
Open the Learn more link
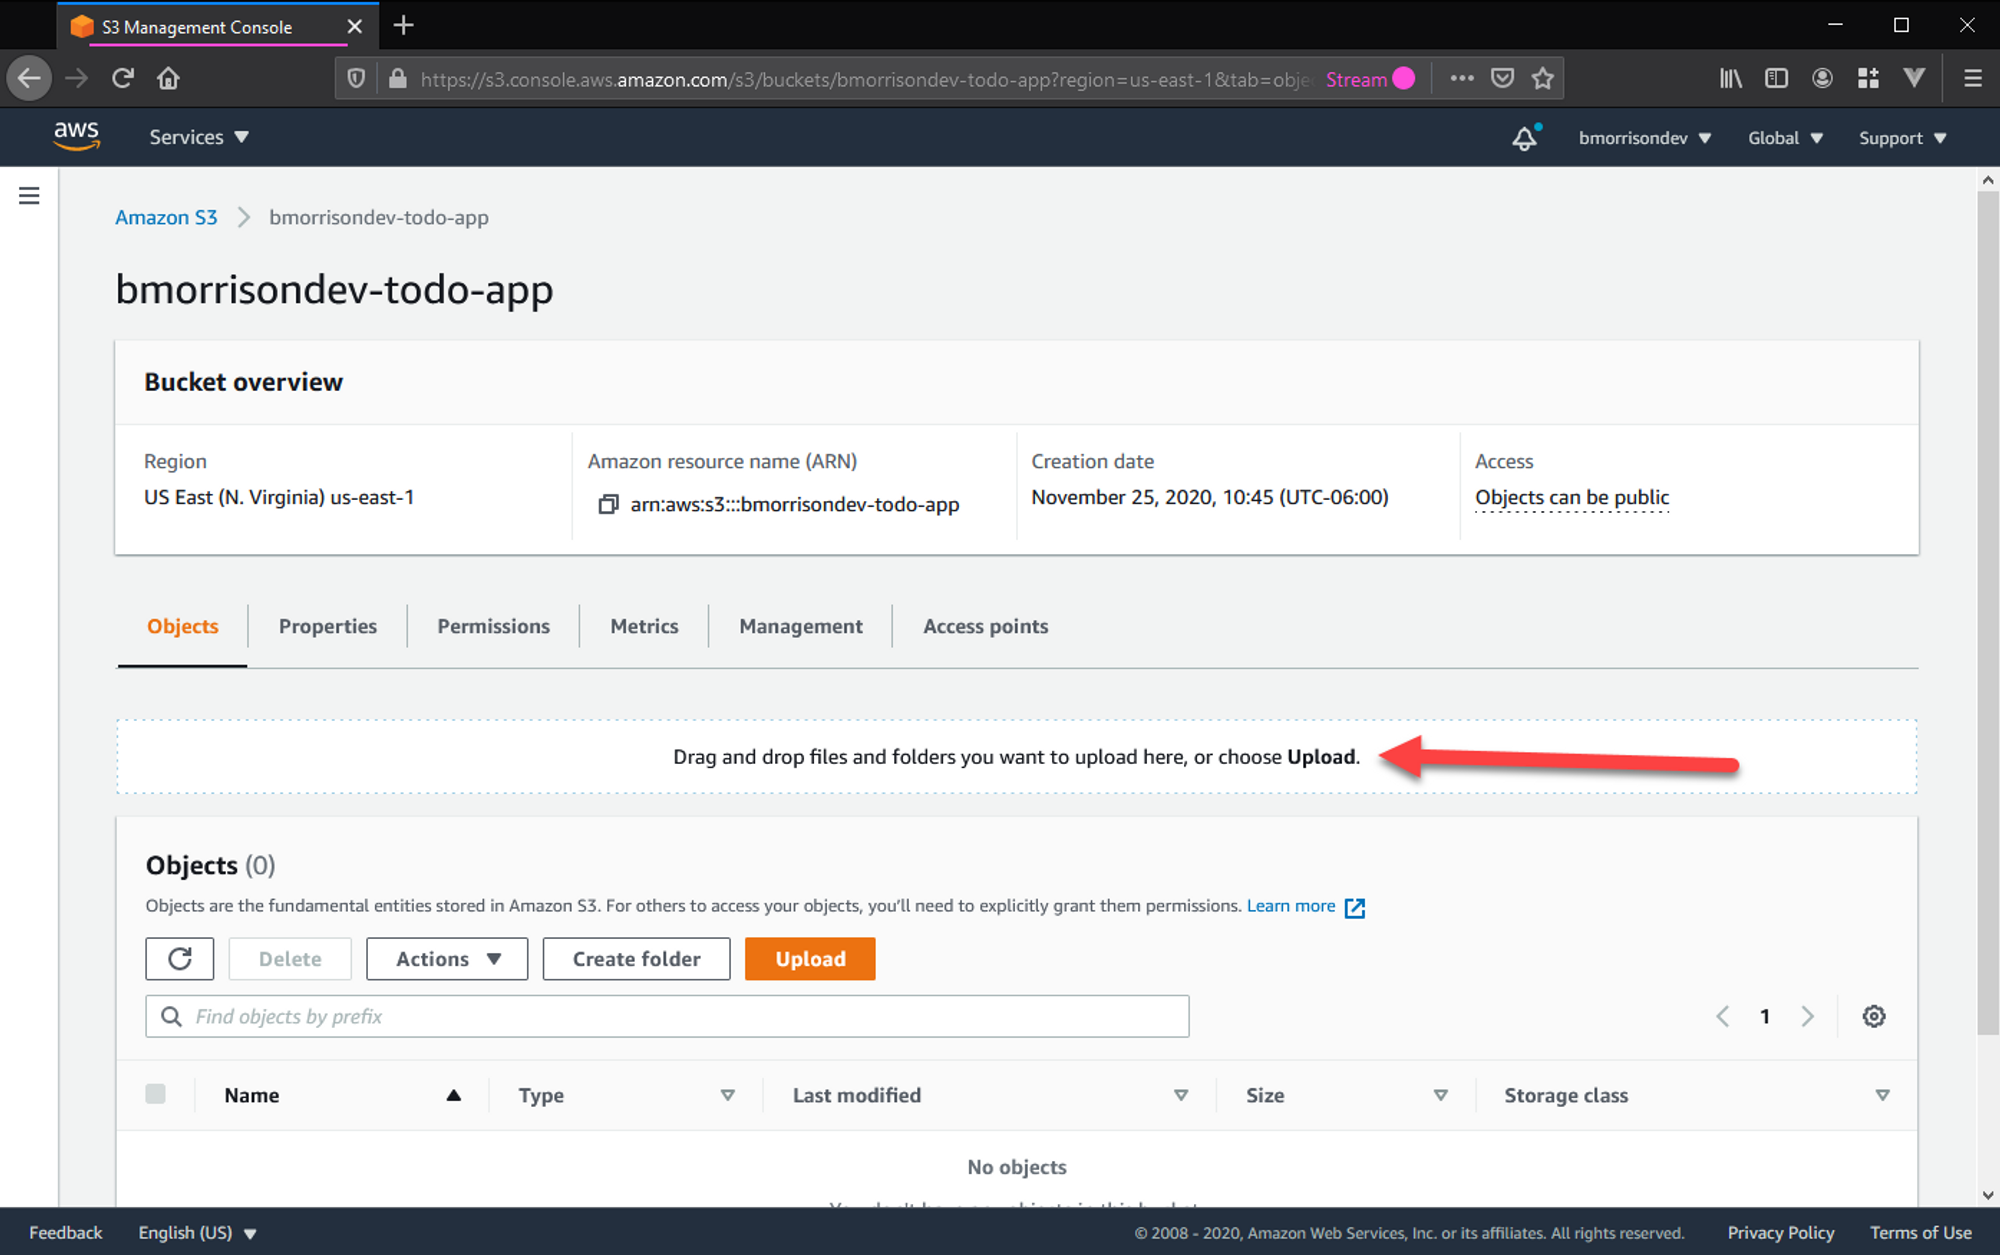[1291, 905]
